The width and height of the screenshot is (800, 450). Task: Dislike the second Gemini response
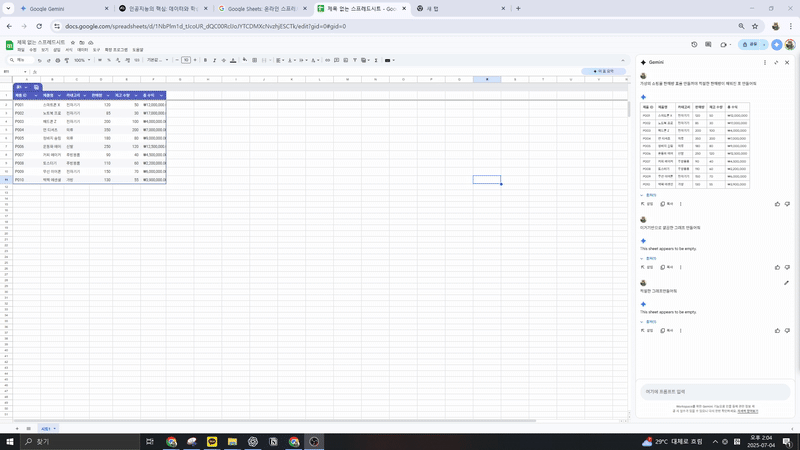click(x=787, y=267)
